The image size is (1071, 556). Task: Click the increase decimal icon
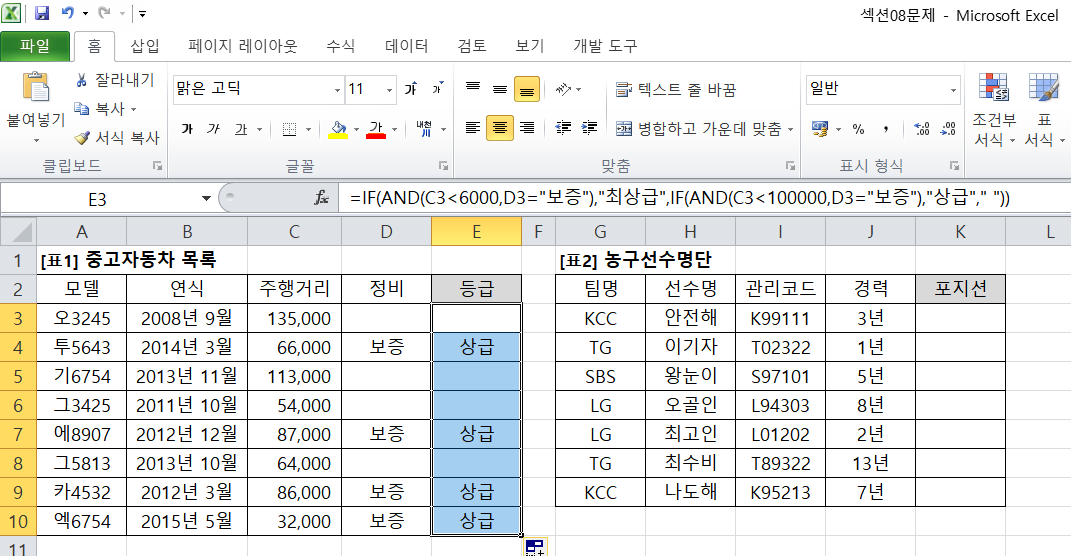tap(921, 129)
